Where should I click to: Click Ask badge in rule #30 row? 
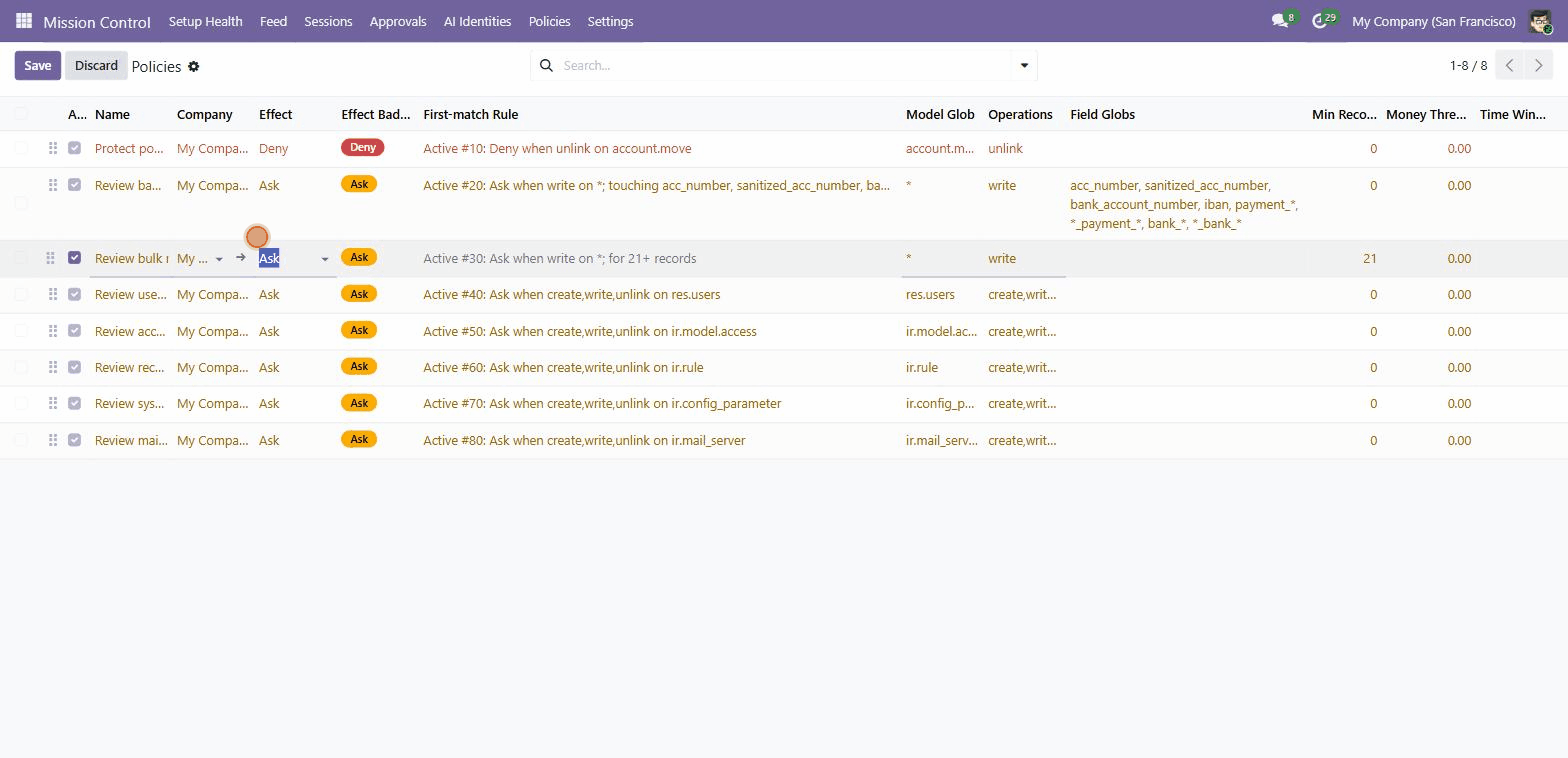359,257
